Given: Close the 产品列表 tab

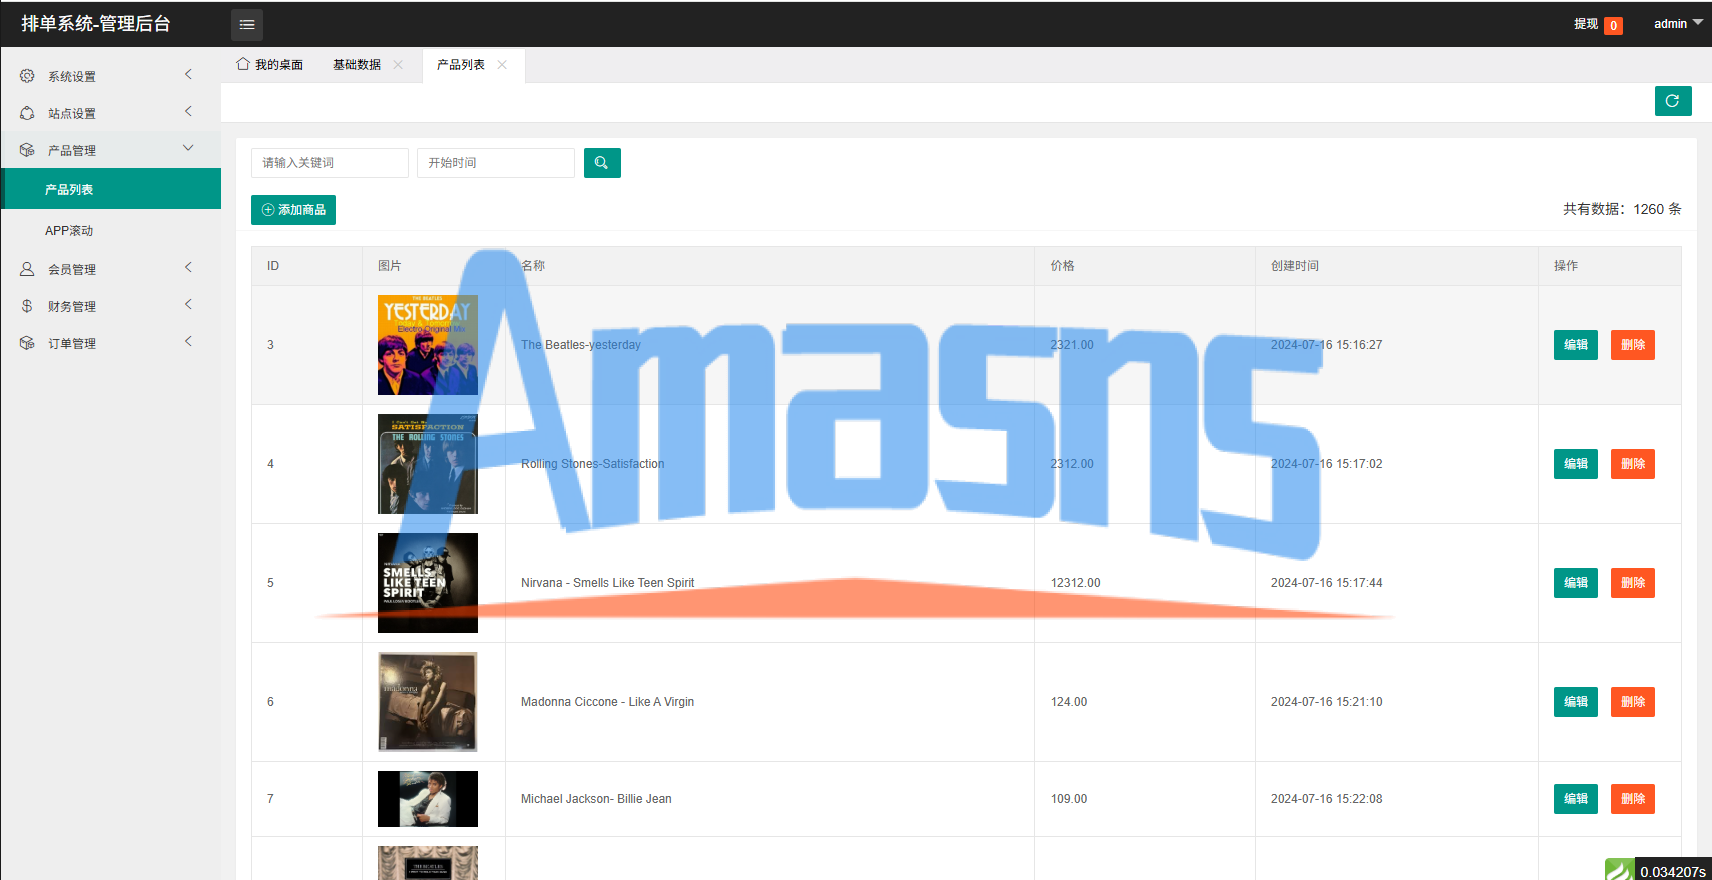Looking at the screenshot, I should coord(502,65).
